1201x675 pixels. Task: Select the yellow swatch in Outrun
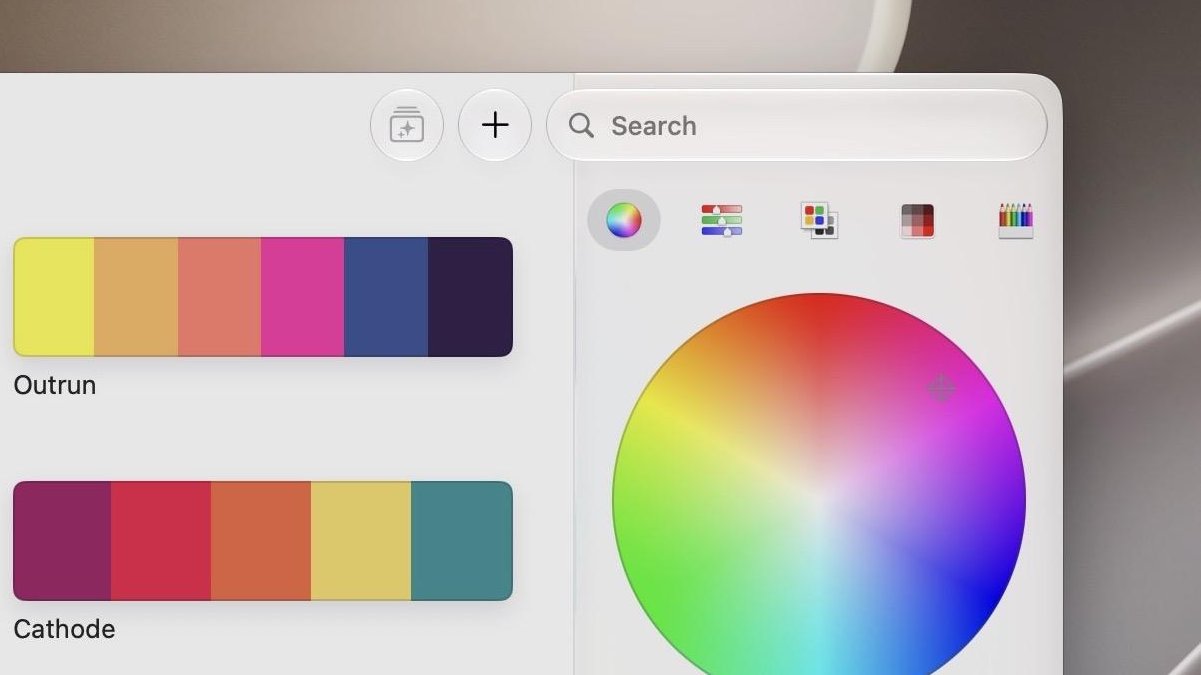pos(54,297)
